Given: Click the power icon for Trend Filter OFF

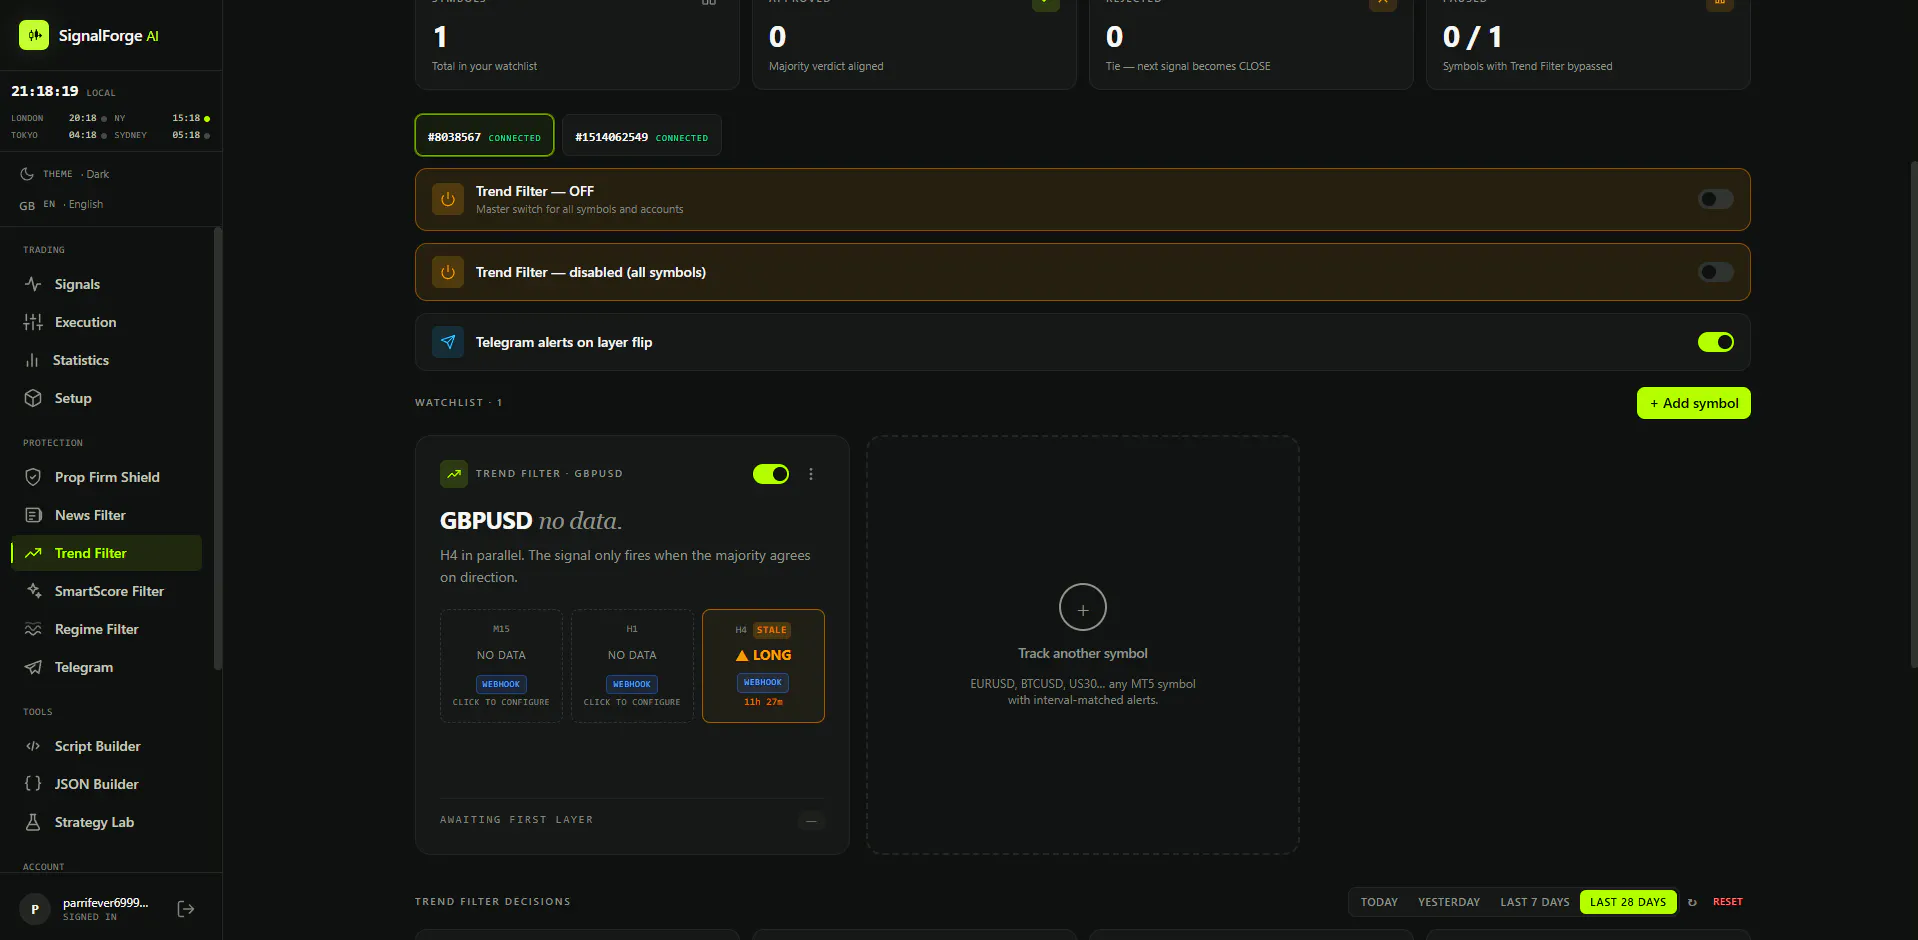Looking at the screenshot, I should [448, 199].
